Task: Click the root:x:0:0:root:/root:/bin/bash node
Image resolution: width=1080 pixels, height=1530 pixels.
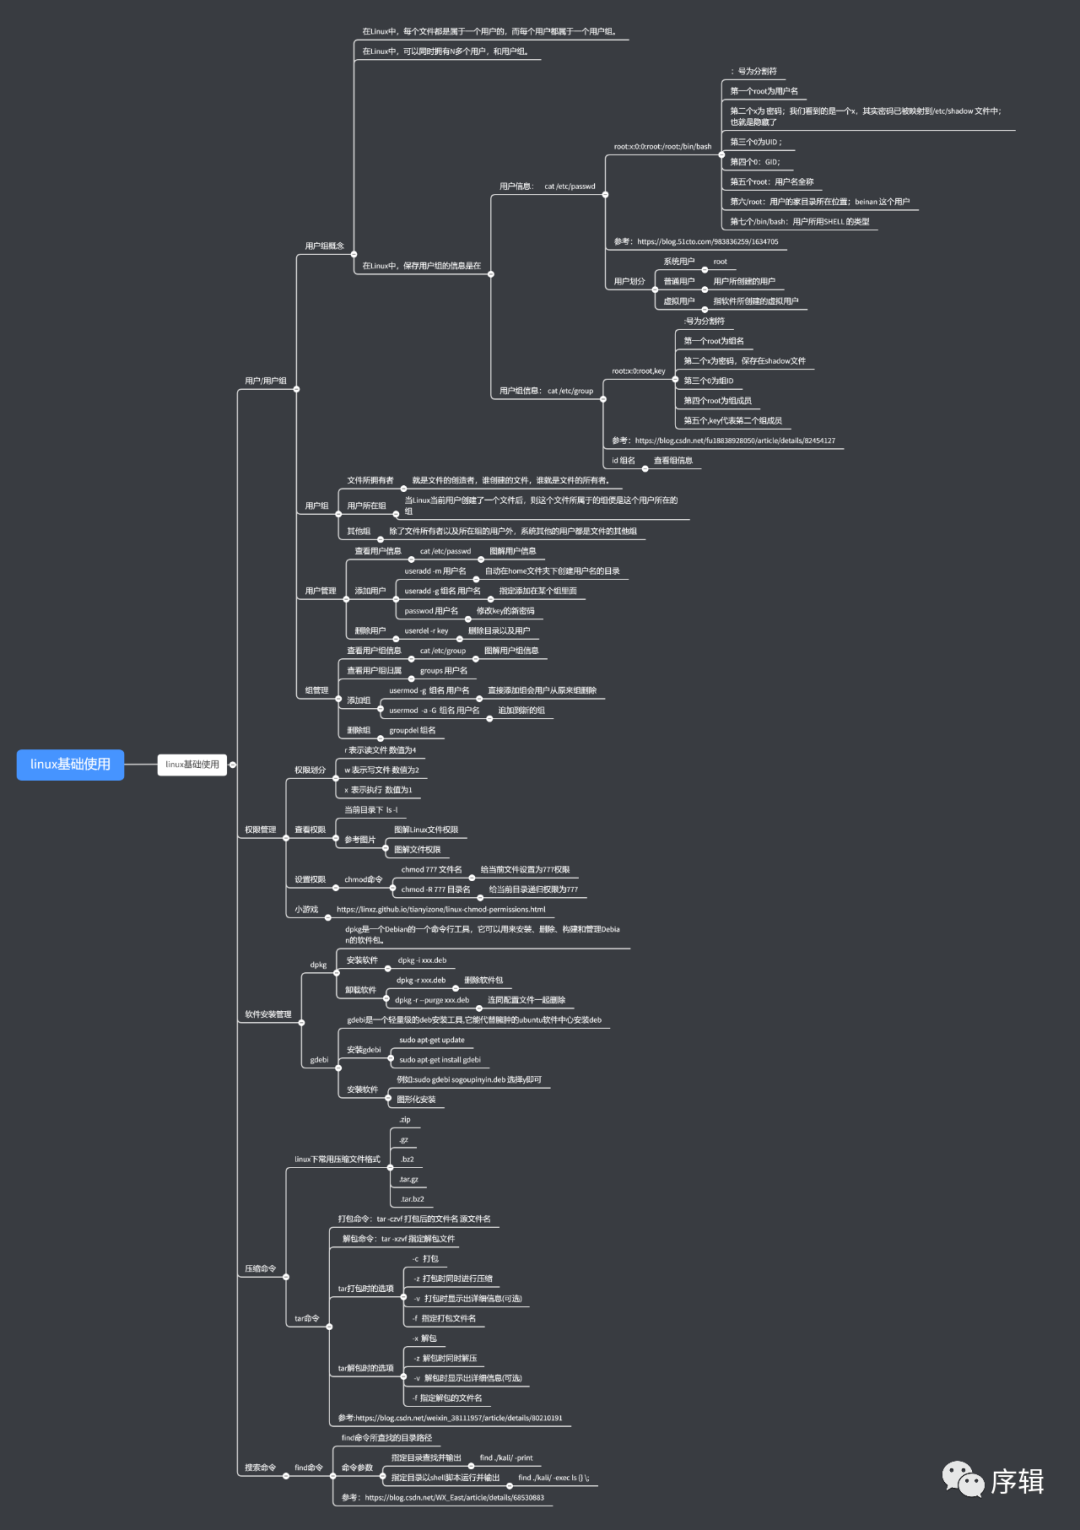Action: (662, 147)
